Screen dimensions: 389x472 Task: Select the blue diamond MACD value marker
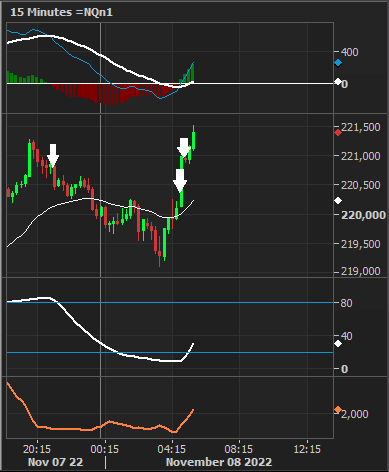338,63
